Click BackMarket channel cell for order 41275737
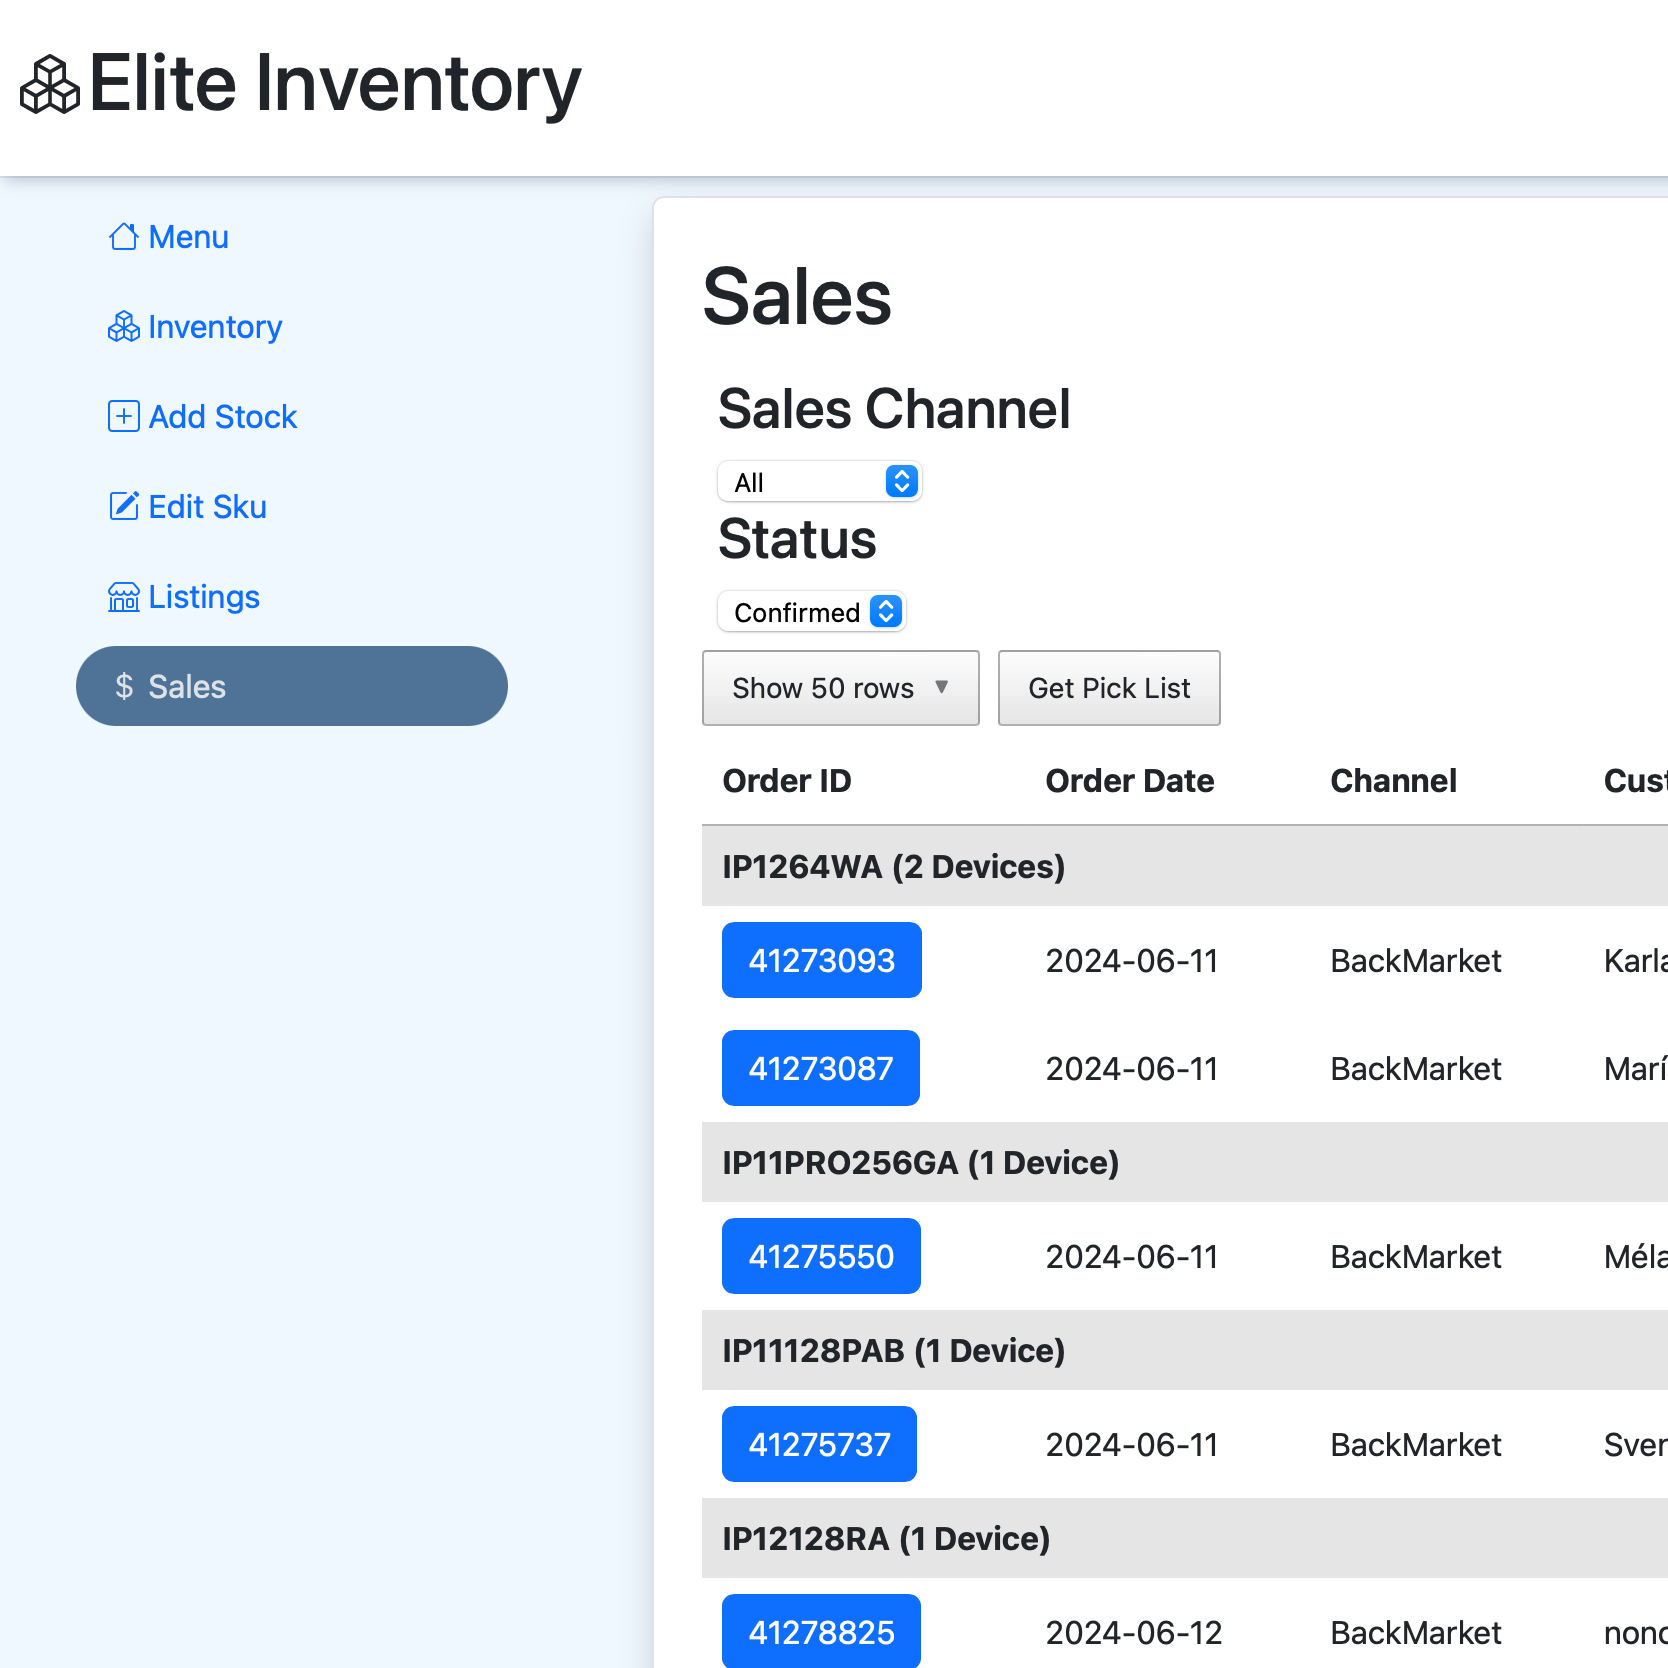Image resolution: width=1668 pixels, height=1668 pixels. (x=1416, y=1445)
